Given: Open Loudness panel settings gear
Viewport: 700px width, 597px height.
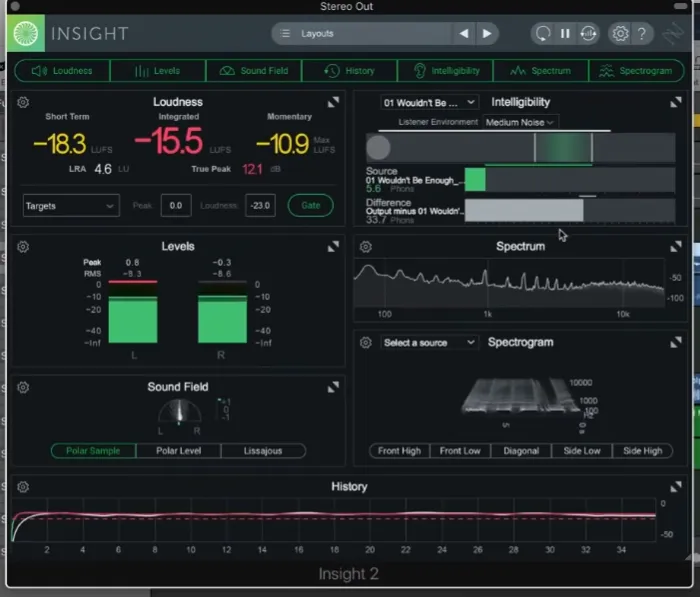Looking at the screenshot, I should coord(23,102).
